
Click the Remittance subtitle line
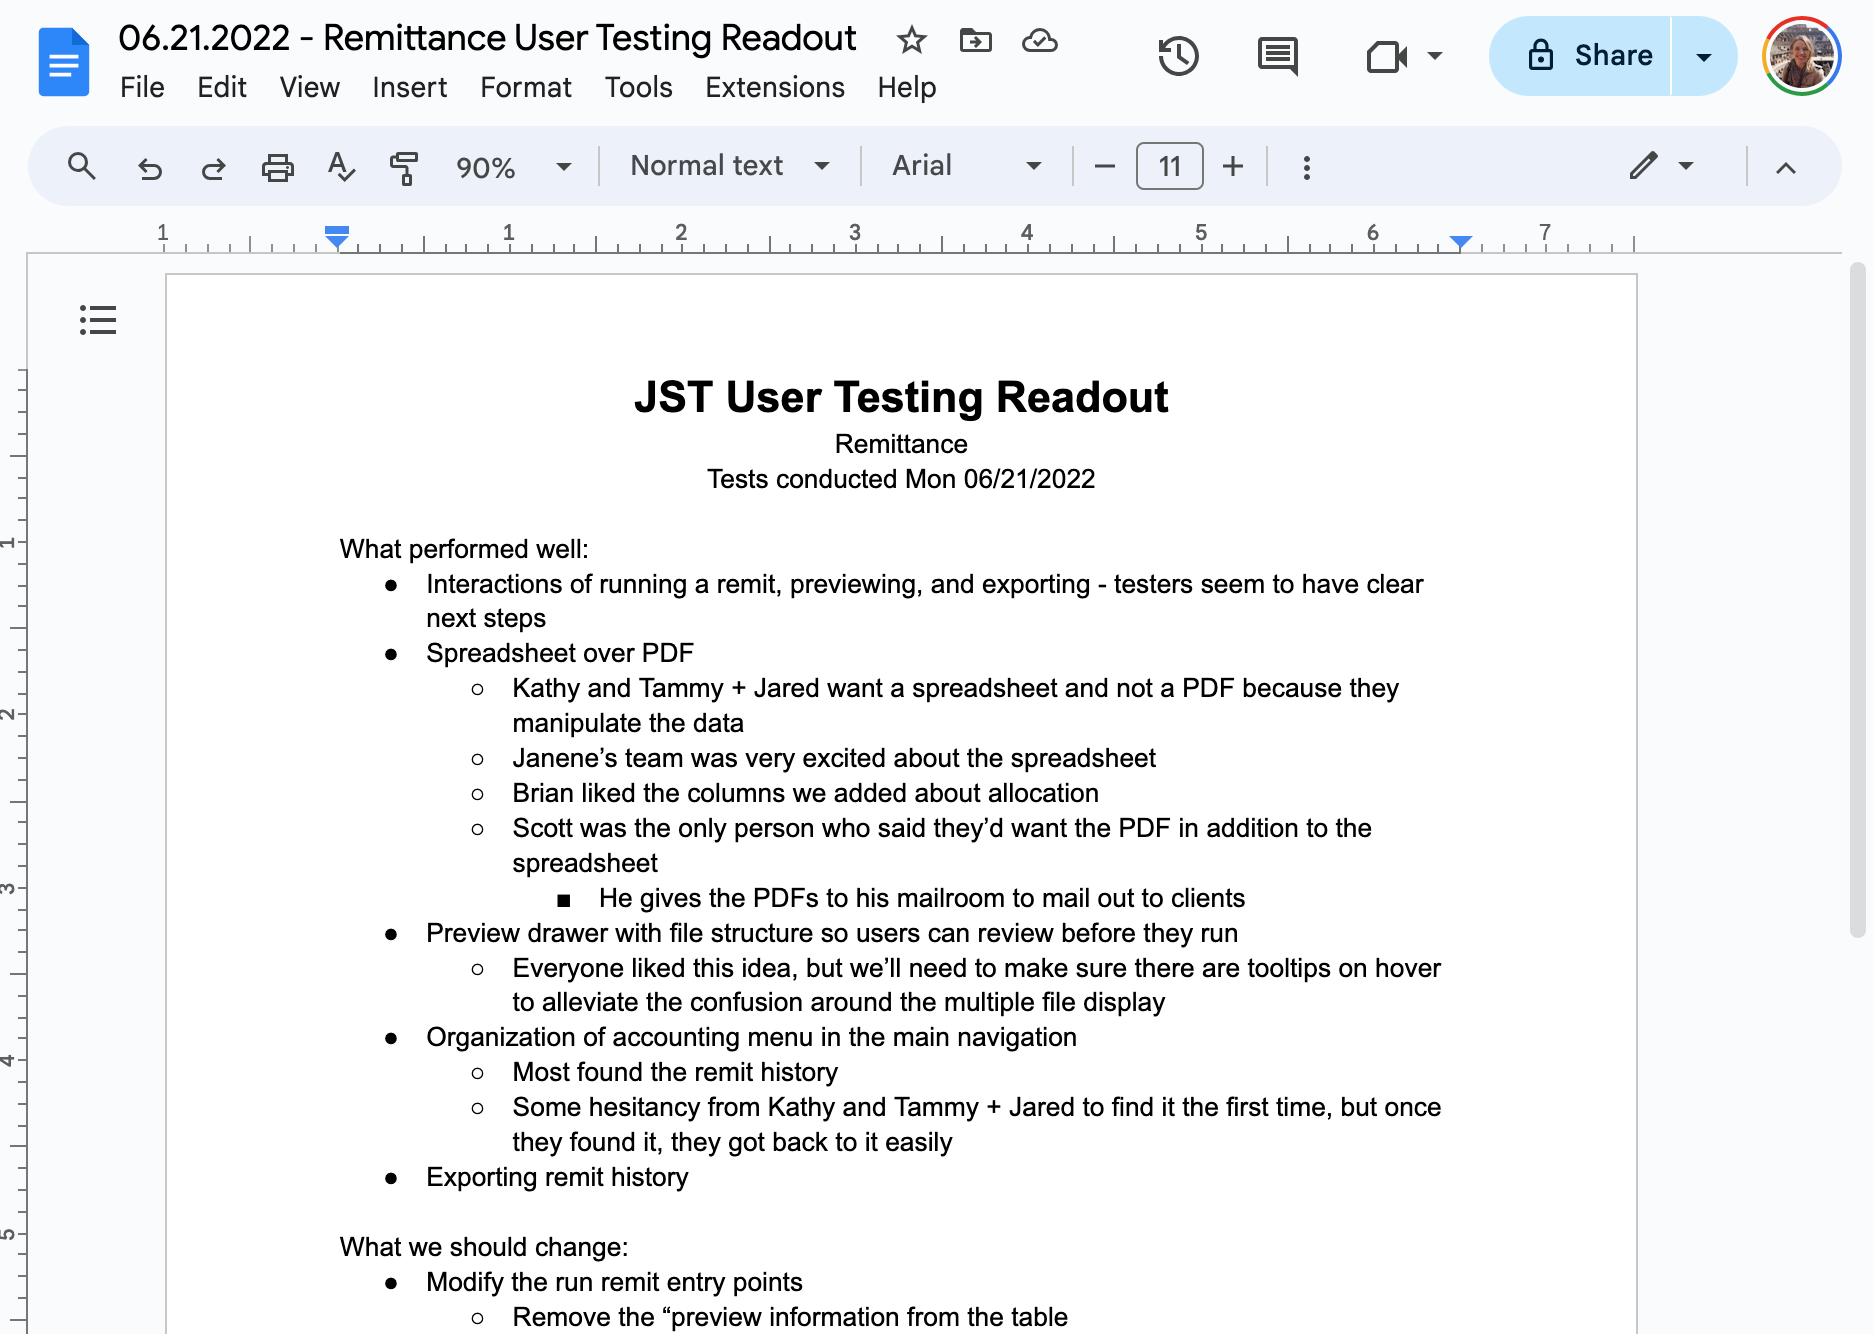pos(901,444)
